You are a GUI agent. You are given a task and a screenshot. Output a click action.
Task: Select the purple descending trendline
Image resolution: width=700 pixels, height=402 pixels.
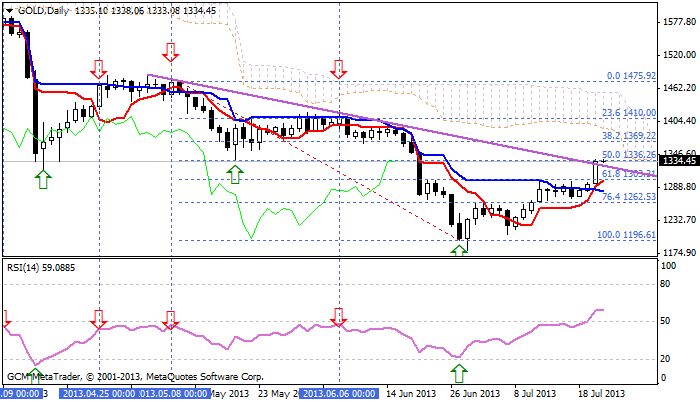402,126
